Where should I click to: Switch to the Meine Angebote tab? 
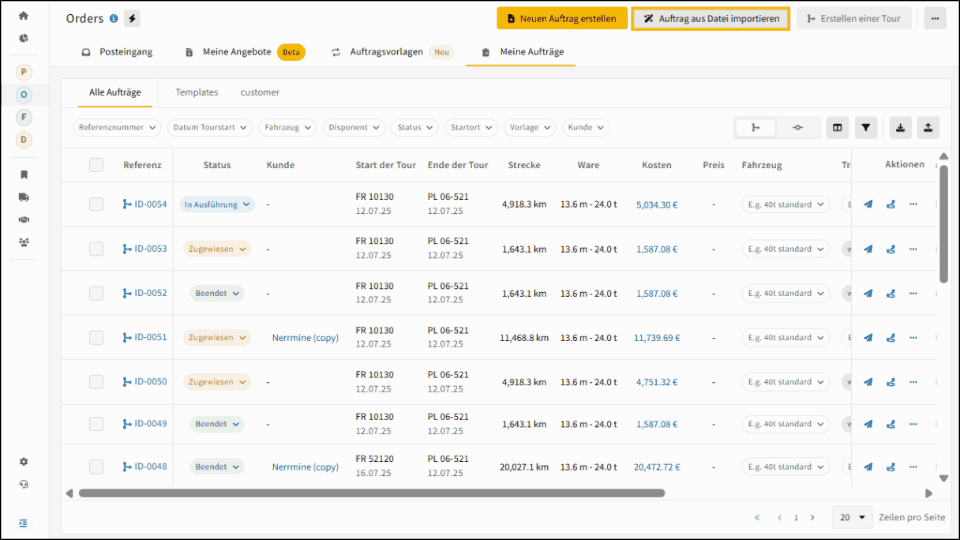click(244, 52)
